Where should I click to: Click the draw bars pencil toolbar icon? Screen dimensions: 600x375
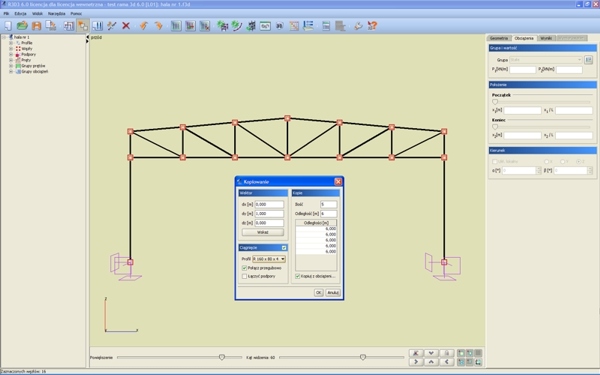(x=112, y=26)
